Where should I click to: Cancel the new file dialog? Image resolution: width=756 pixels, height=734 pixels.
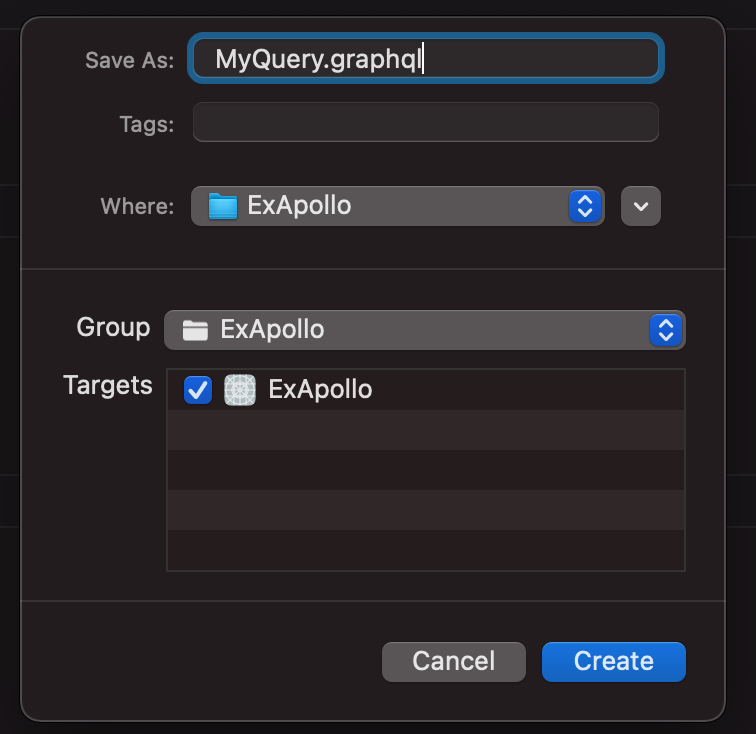(x=454, y=662)
